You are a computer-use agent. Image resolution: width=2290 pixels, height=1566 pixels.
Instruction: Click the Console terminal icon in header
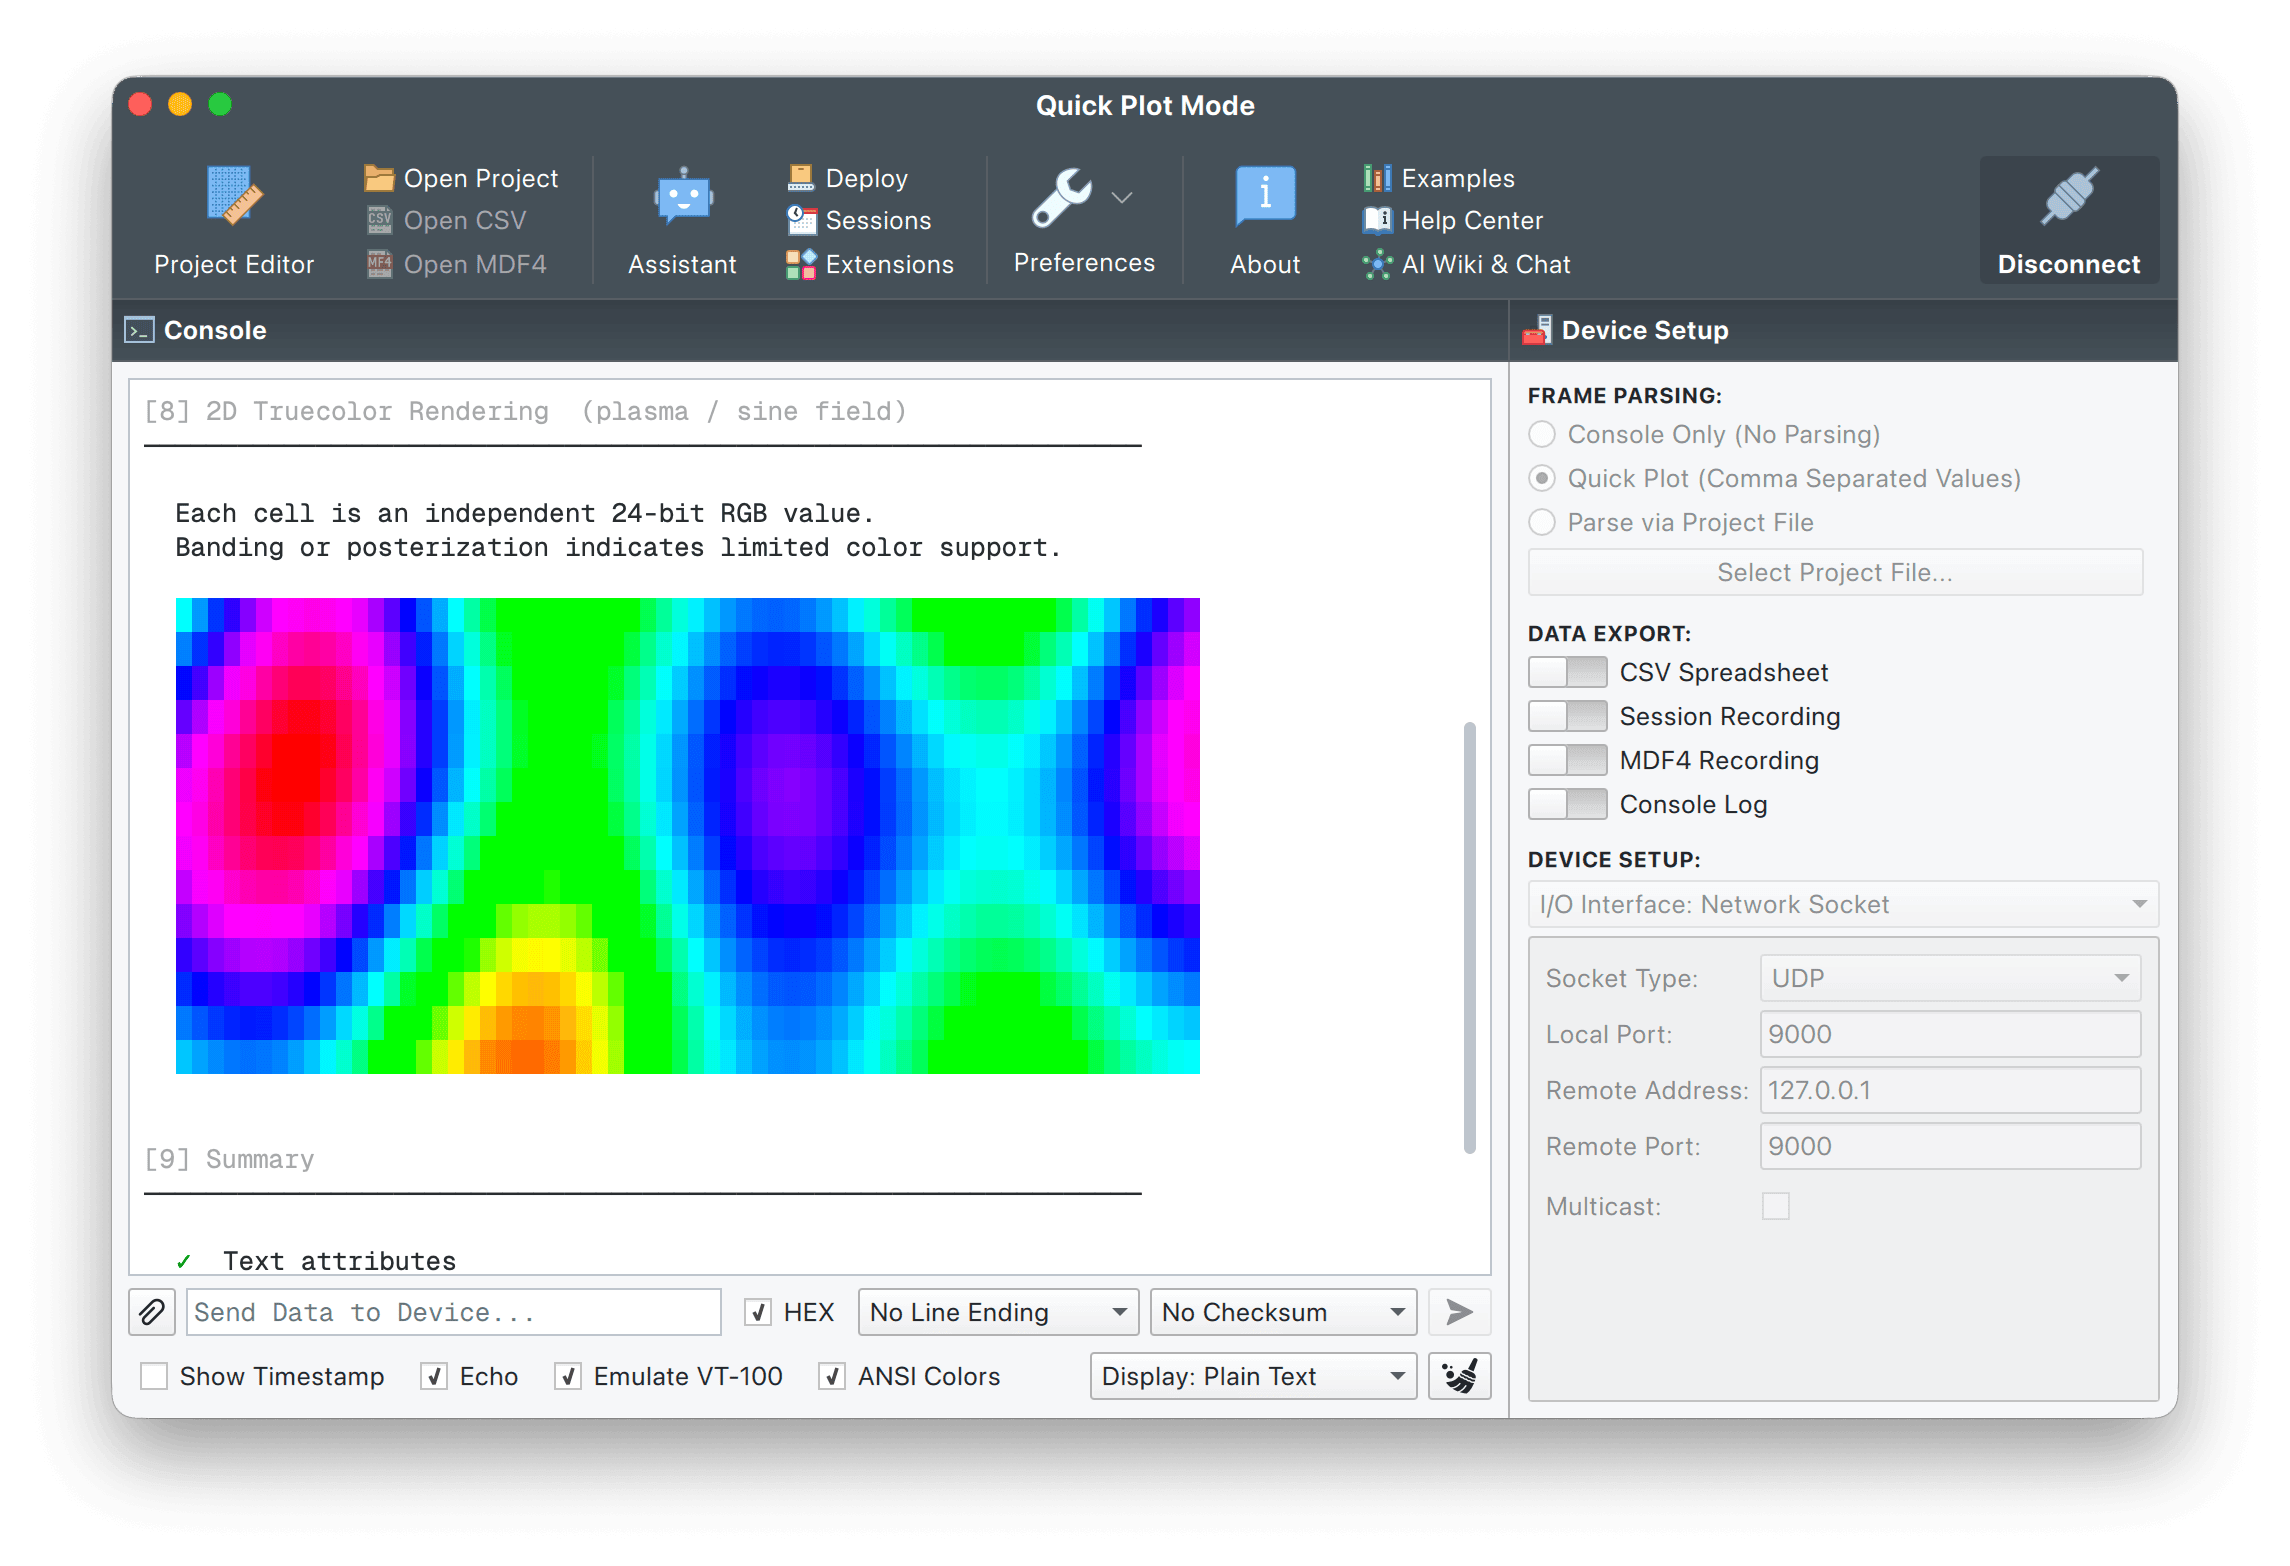tap(139, 330)
